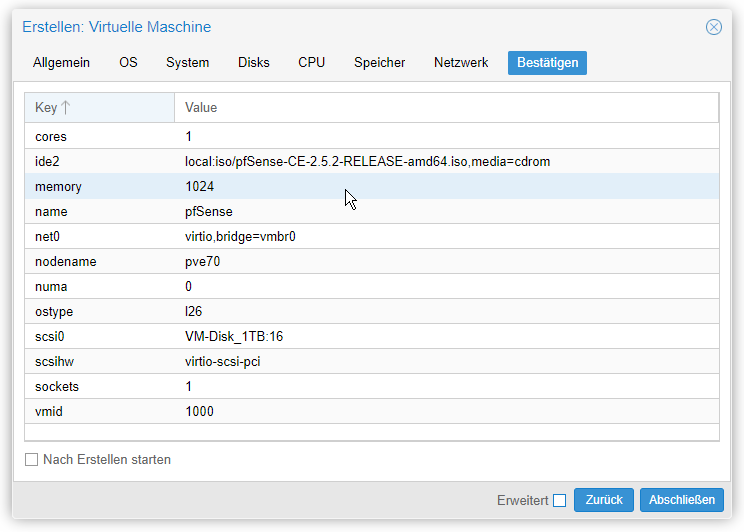Switch to the Speicher tab
Viewport: 744px width, 532px height.
pyautogui.click(x=380, y=63)
